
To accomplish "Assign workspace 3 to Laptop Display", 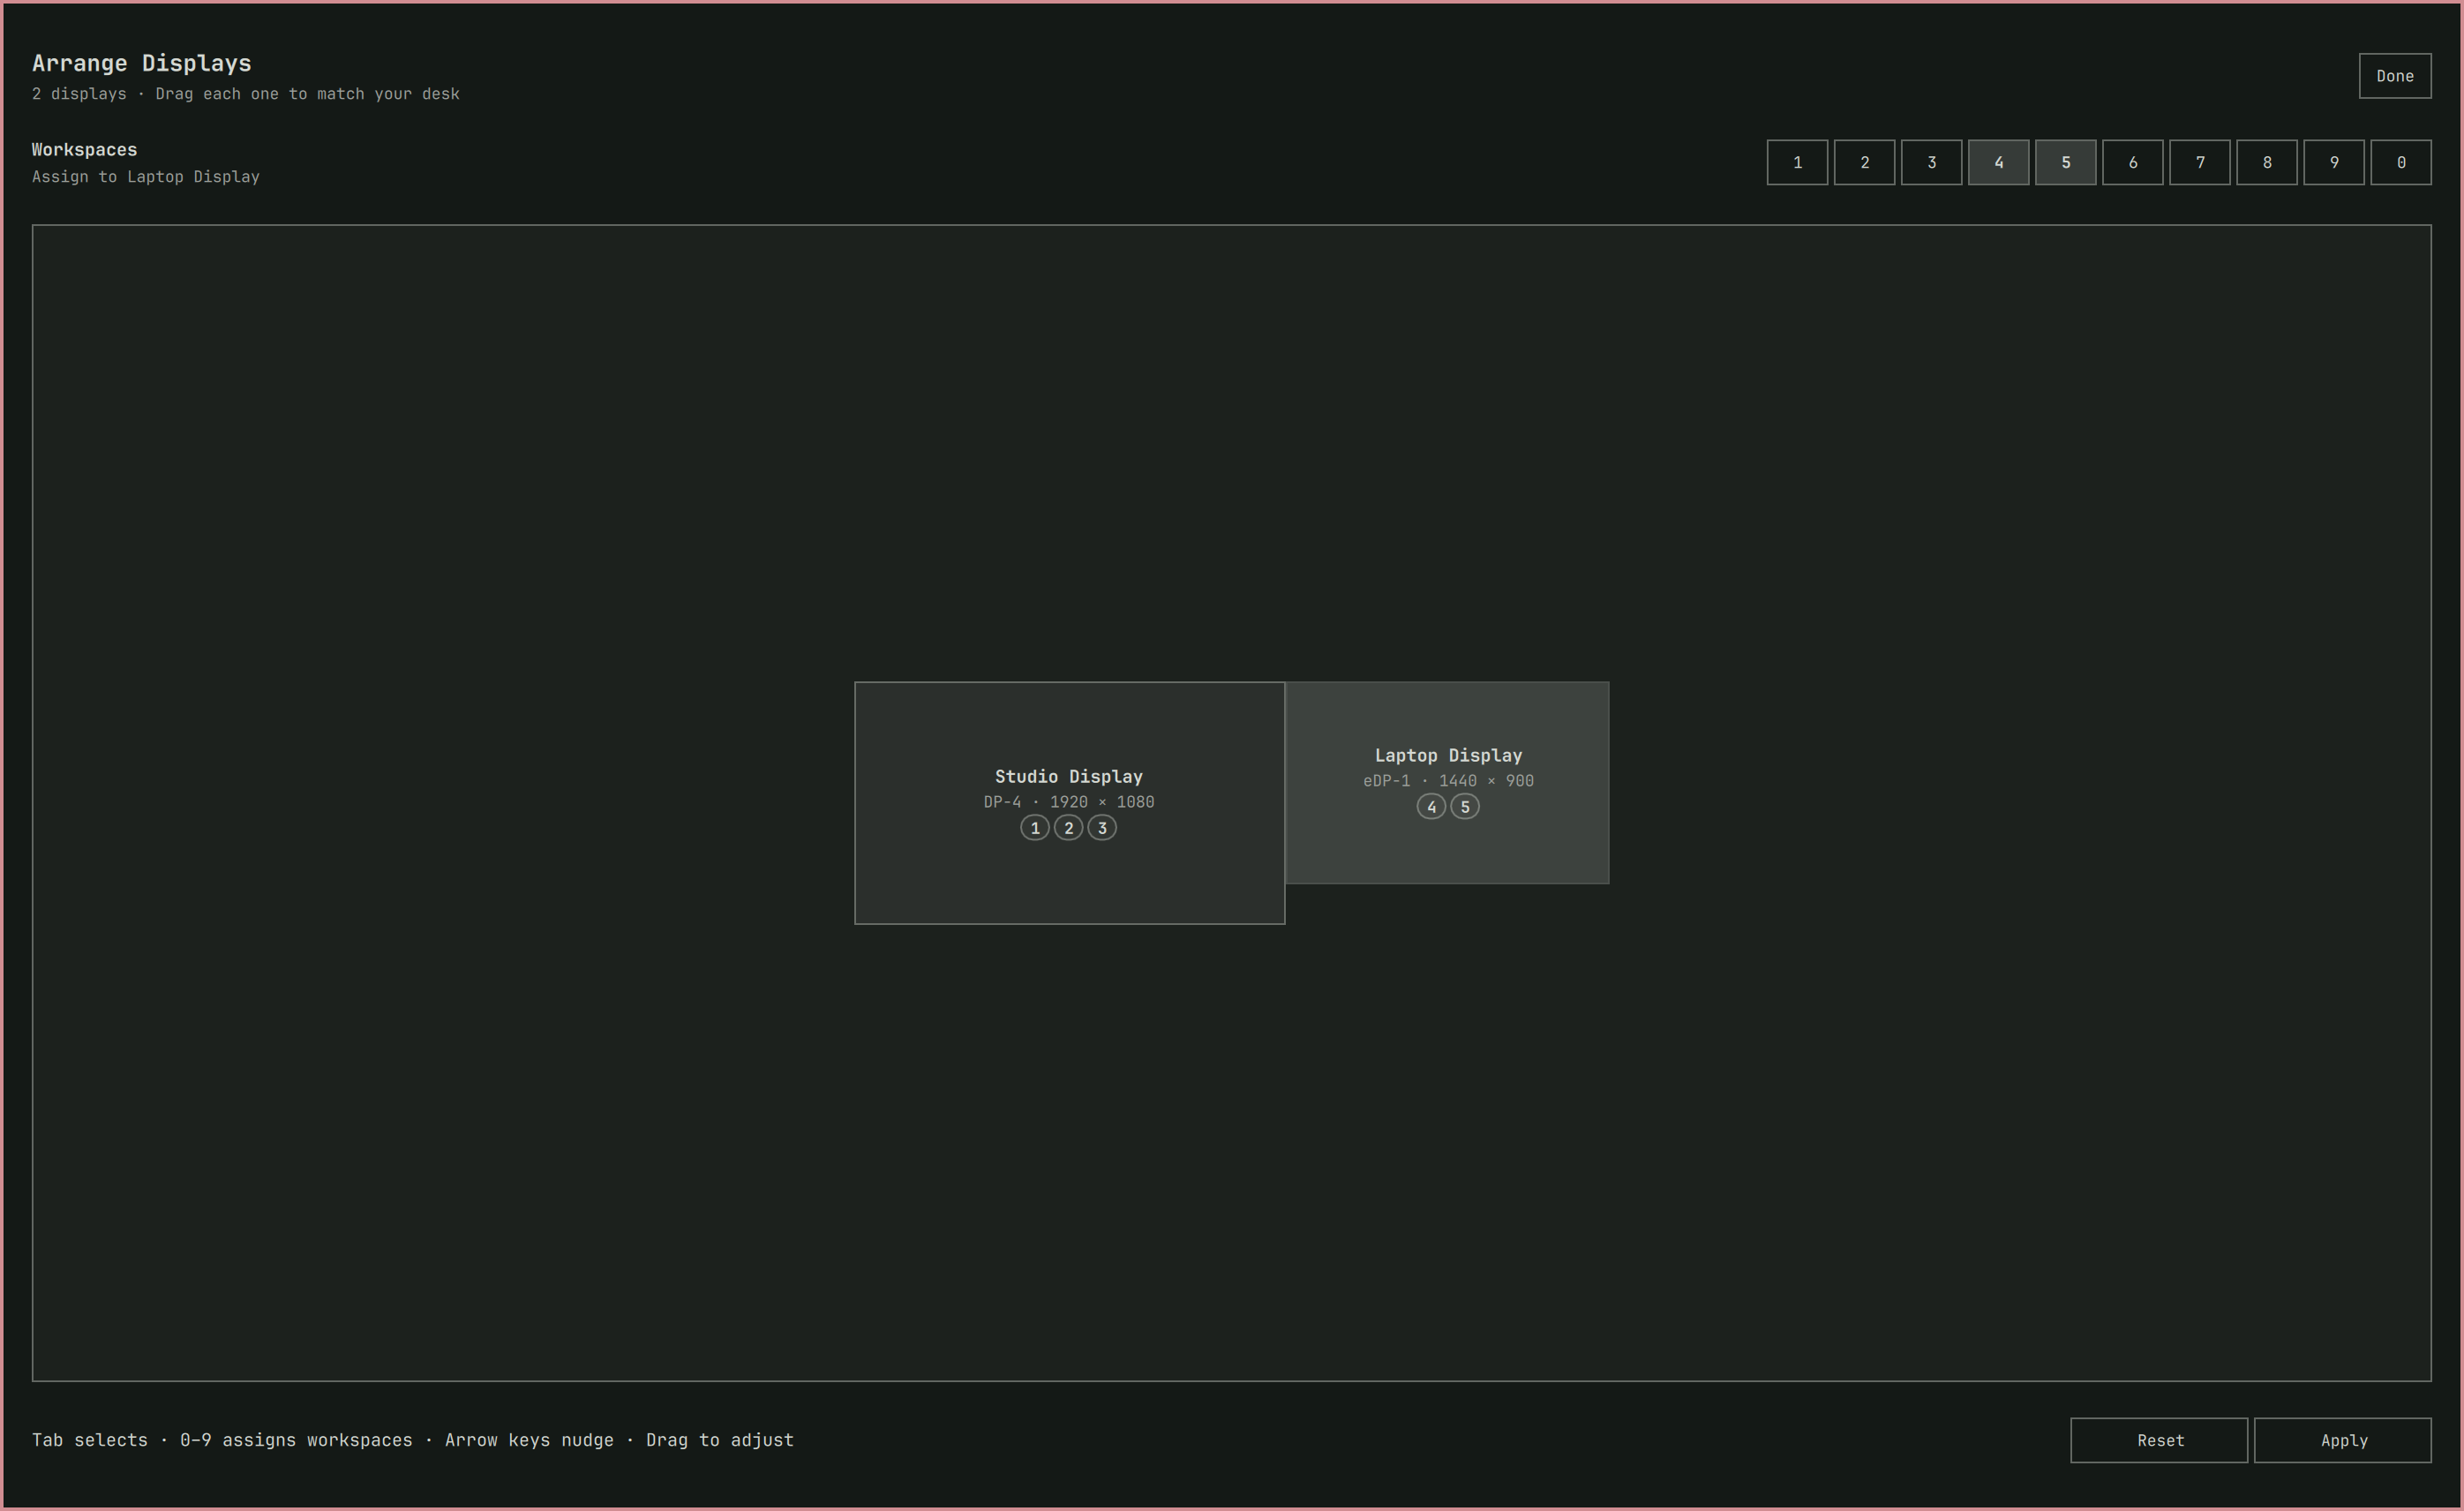I will [1931, 162].
